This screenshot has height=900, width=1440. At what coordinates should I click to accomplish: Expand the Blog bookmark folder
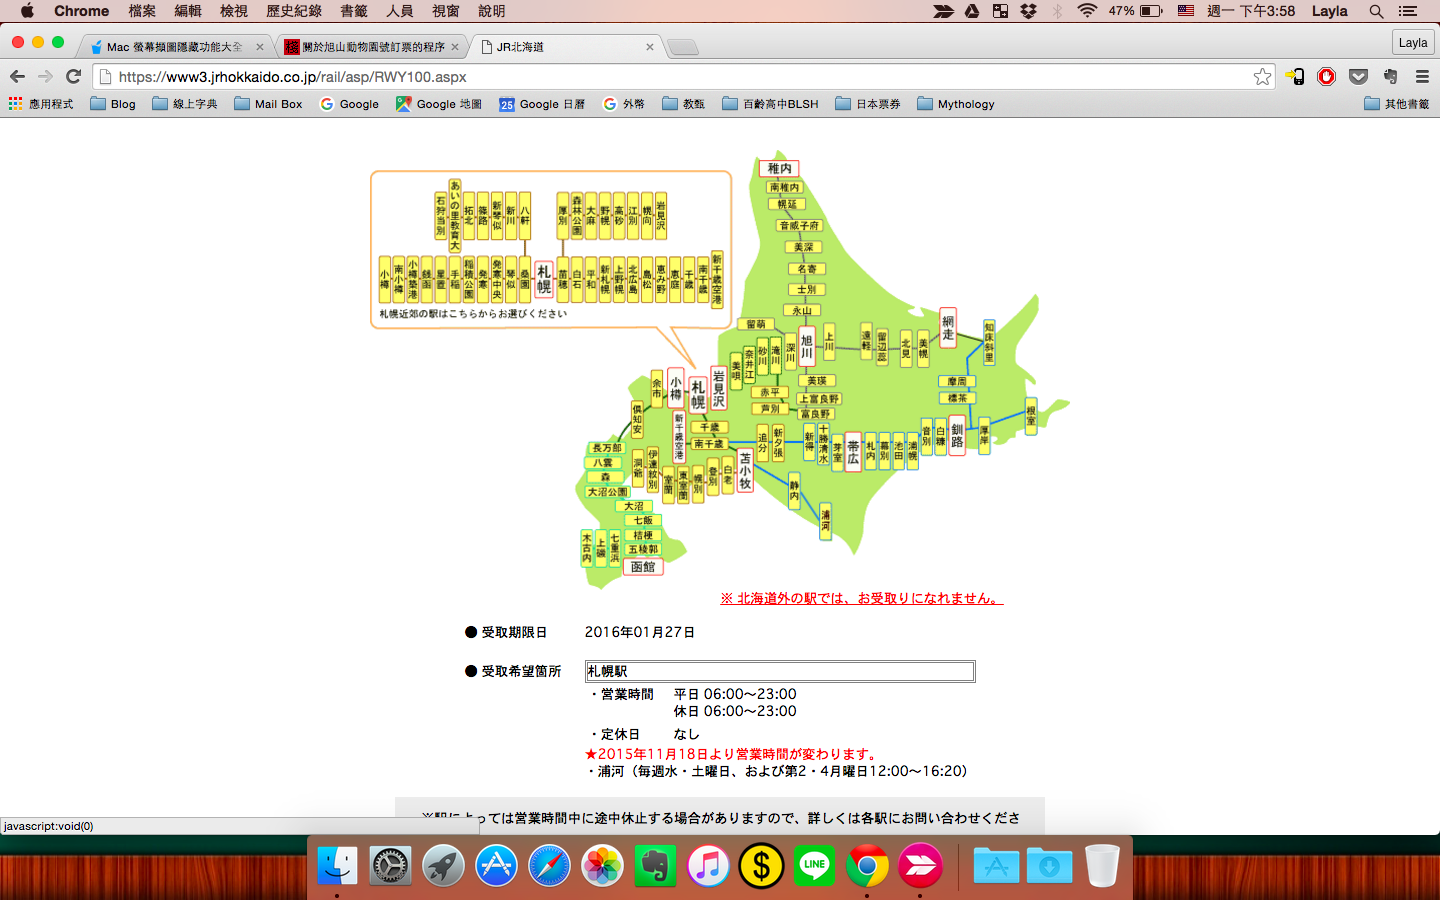pos(113,104)
